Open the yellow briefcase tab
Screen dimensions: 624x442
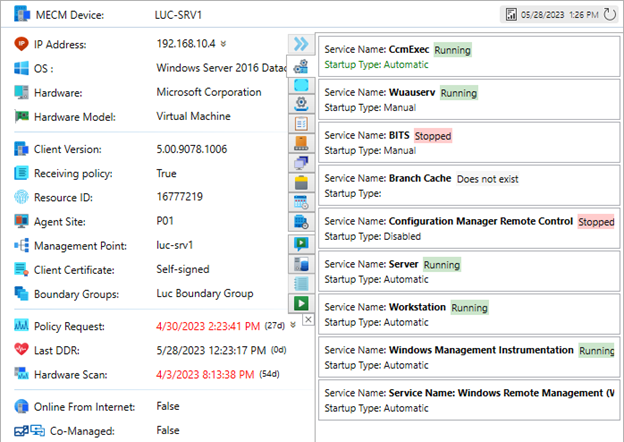coord(301,183)
